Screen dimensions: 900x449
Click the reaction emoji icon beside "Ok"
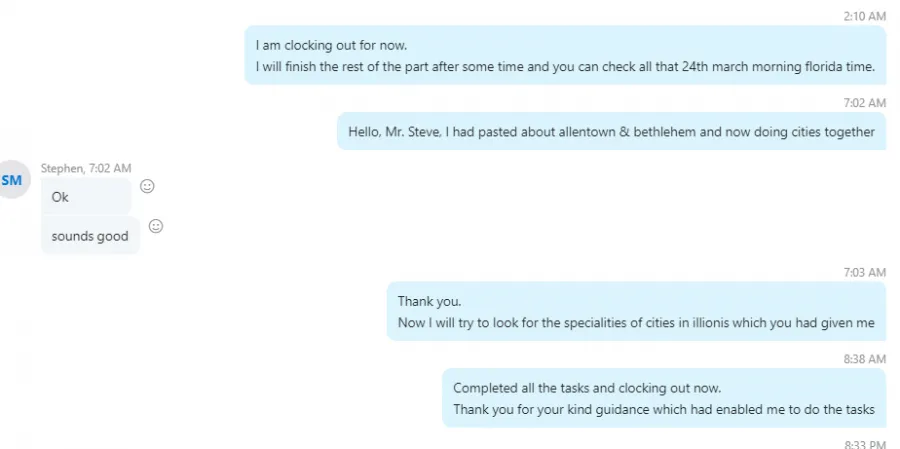click(148, 186)
